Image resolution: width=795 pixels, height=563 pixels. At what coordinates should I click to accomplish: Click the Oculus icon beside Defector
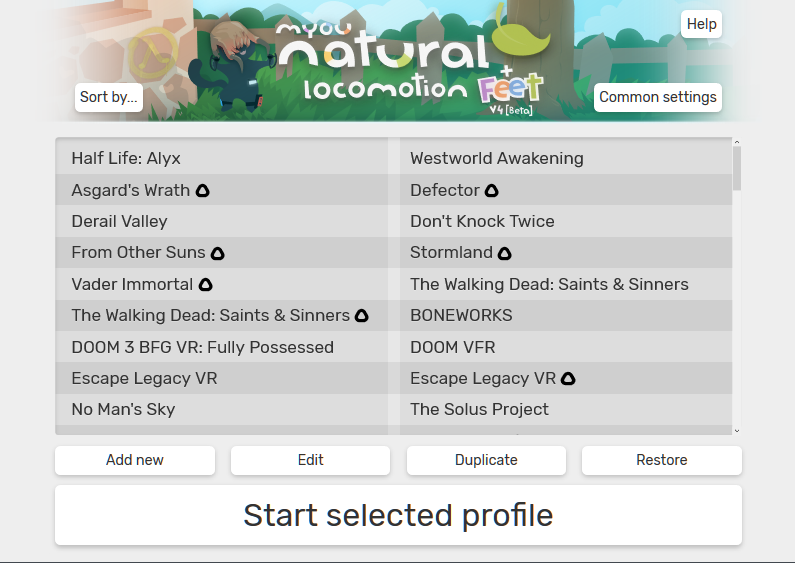(x=491, y=191)
